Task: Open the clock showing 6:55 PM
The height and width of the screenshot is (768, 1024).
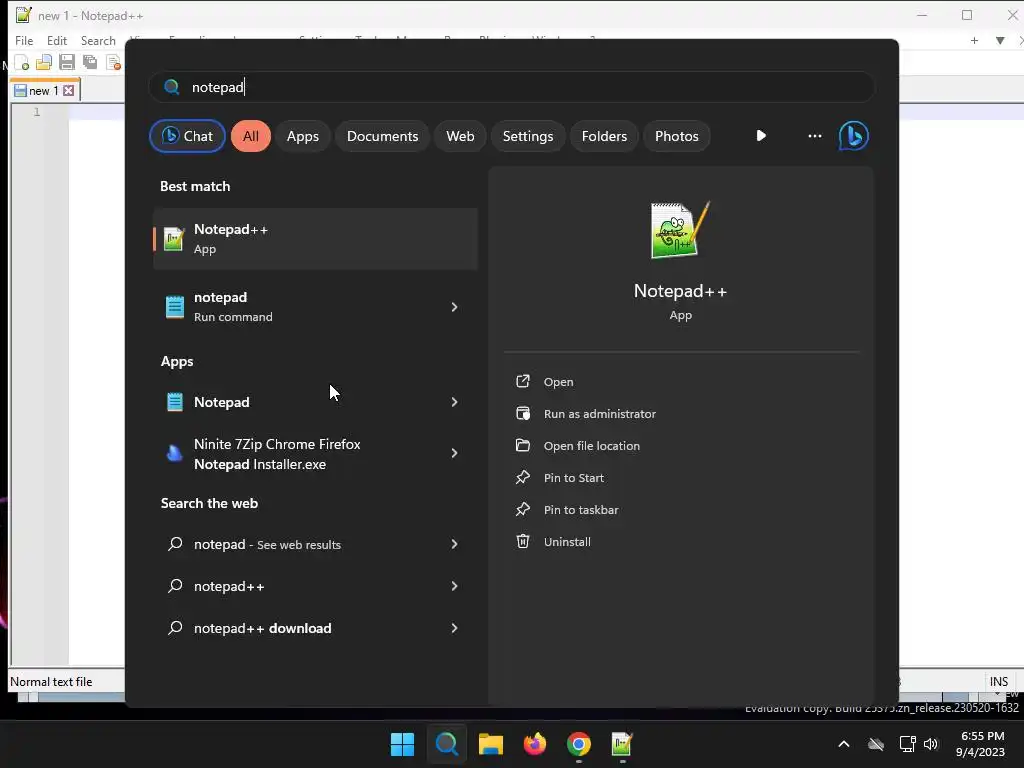Action: [x=980, y=744]
